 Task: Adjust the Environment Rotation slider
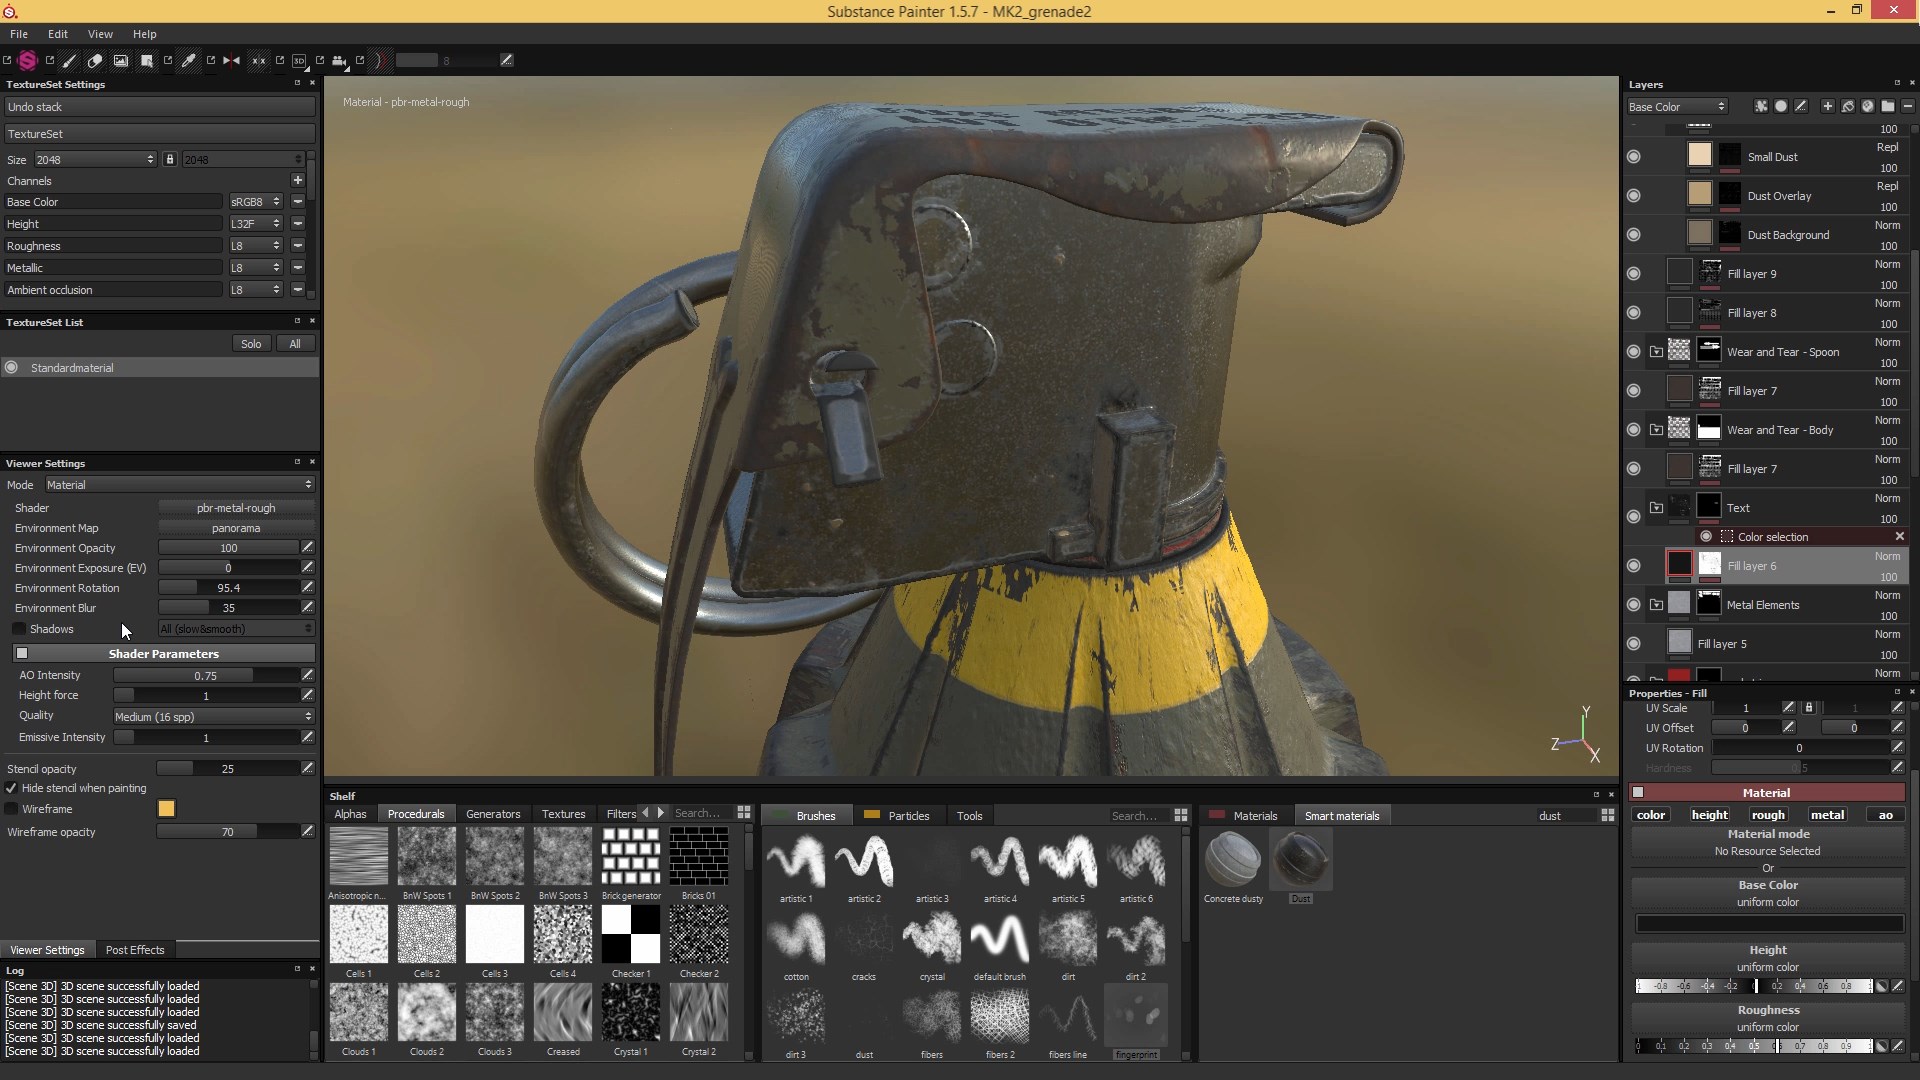coord(228,588)
